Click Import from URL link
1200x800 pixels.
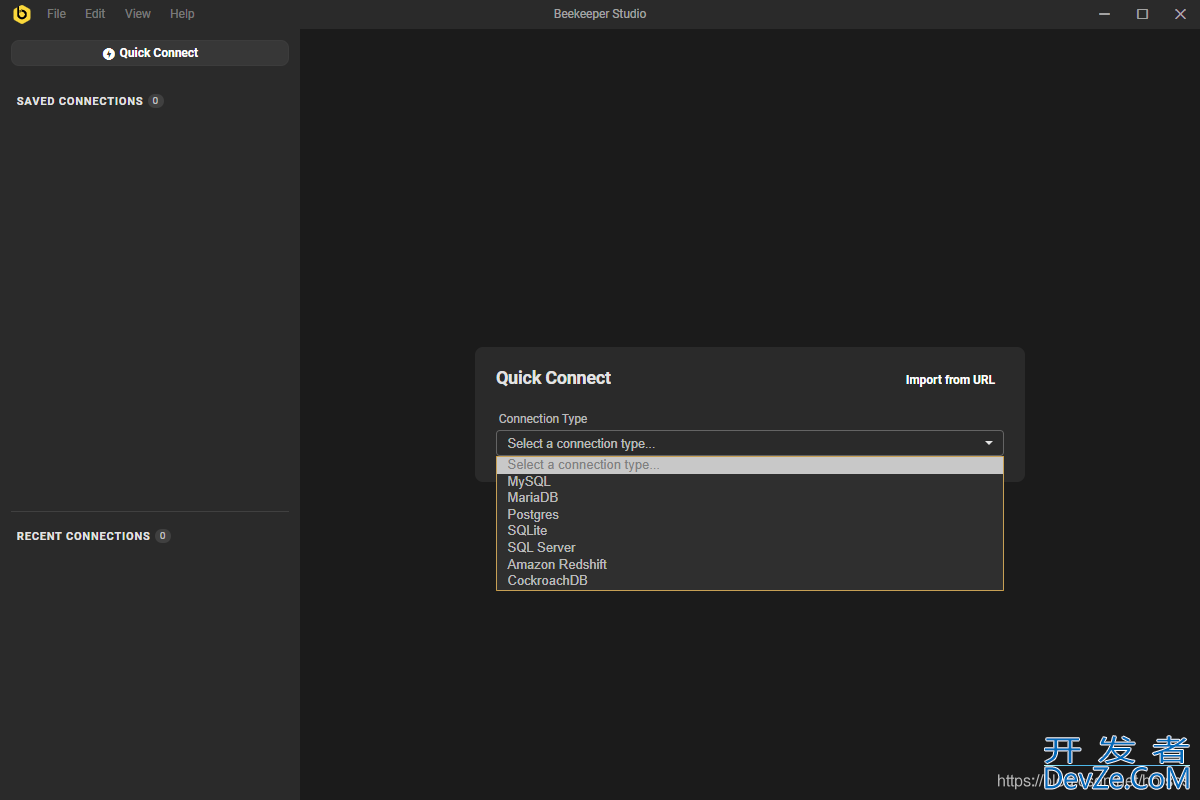(x=950, y=380)
